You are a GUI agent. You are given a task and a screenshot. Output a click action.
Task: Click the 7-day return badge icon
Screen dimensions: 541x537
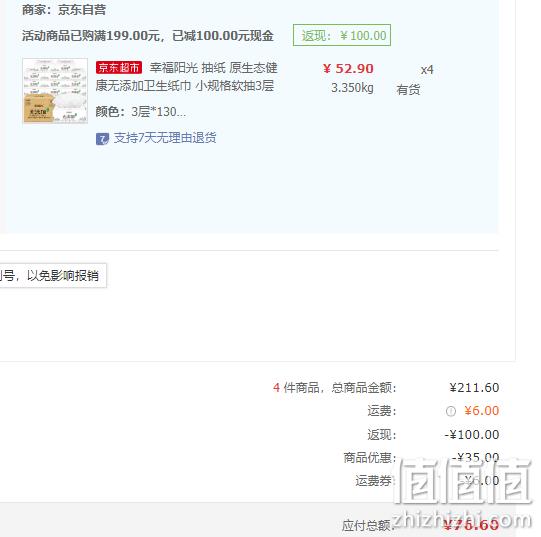(x=102, y=139)
